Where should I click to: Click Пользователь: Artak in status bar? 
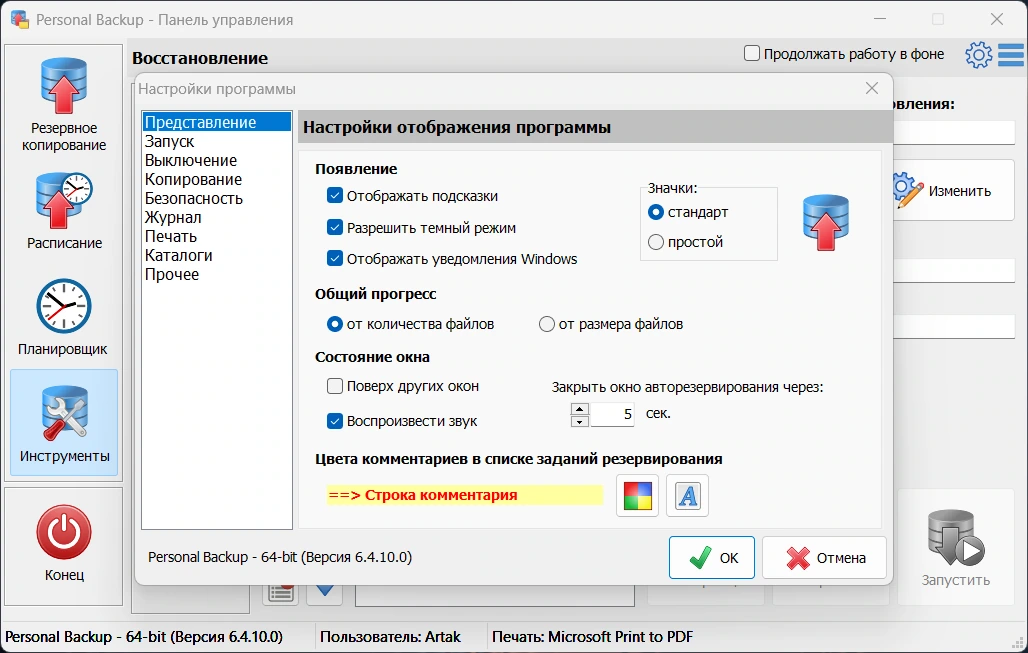(x=390, y=637)
